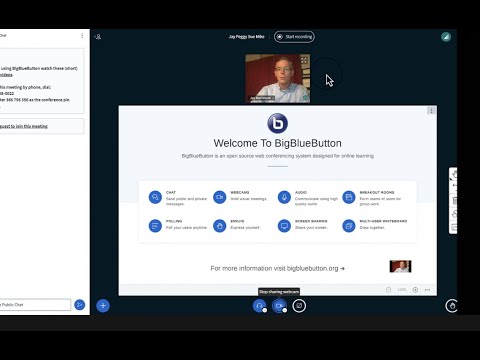Stop sharing webcam with the camera button
Image resolution: width=480 pixels, height=360 pixels.
tap(279, 306)
